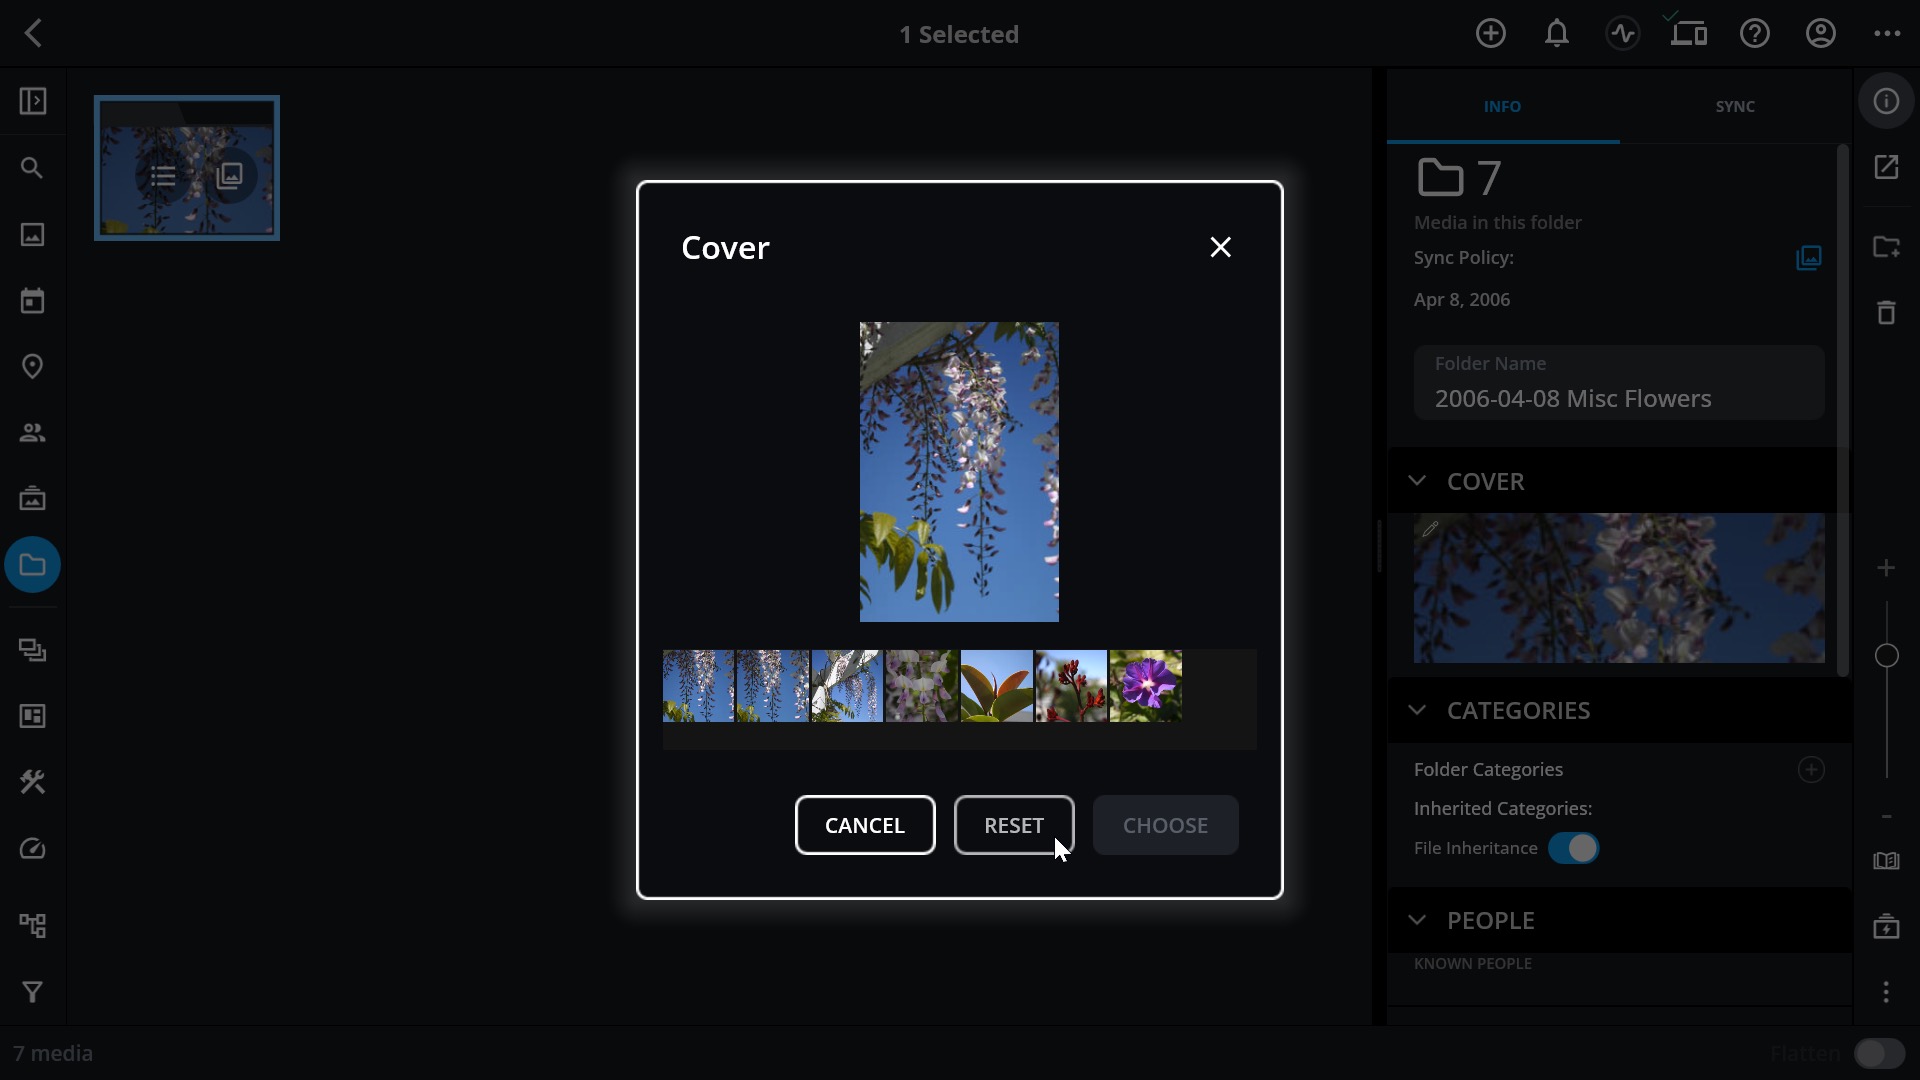Click the briefcase add icon in right toolbar
Image resolution: width=1920 pixels, height=1080 pixels.
pyautogui.click(x=1886, y=927)
